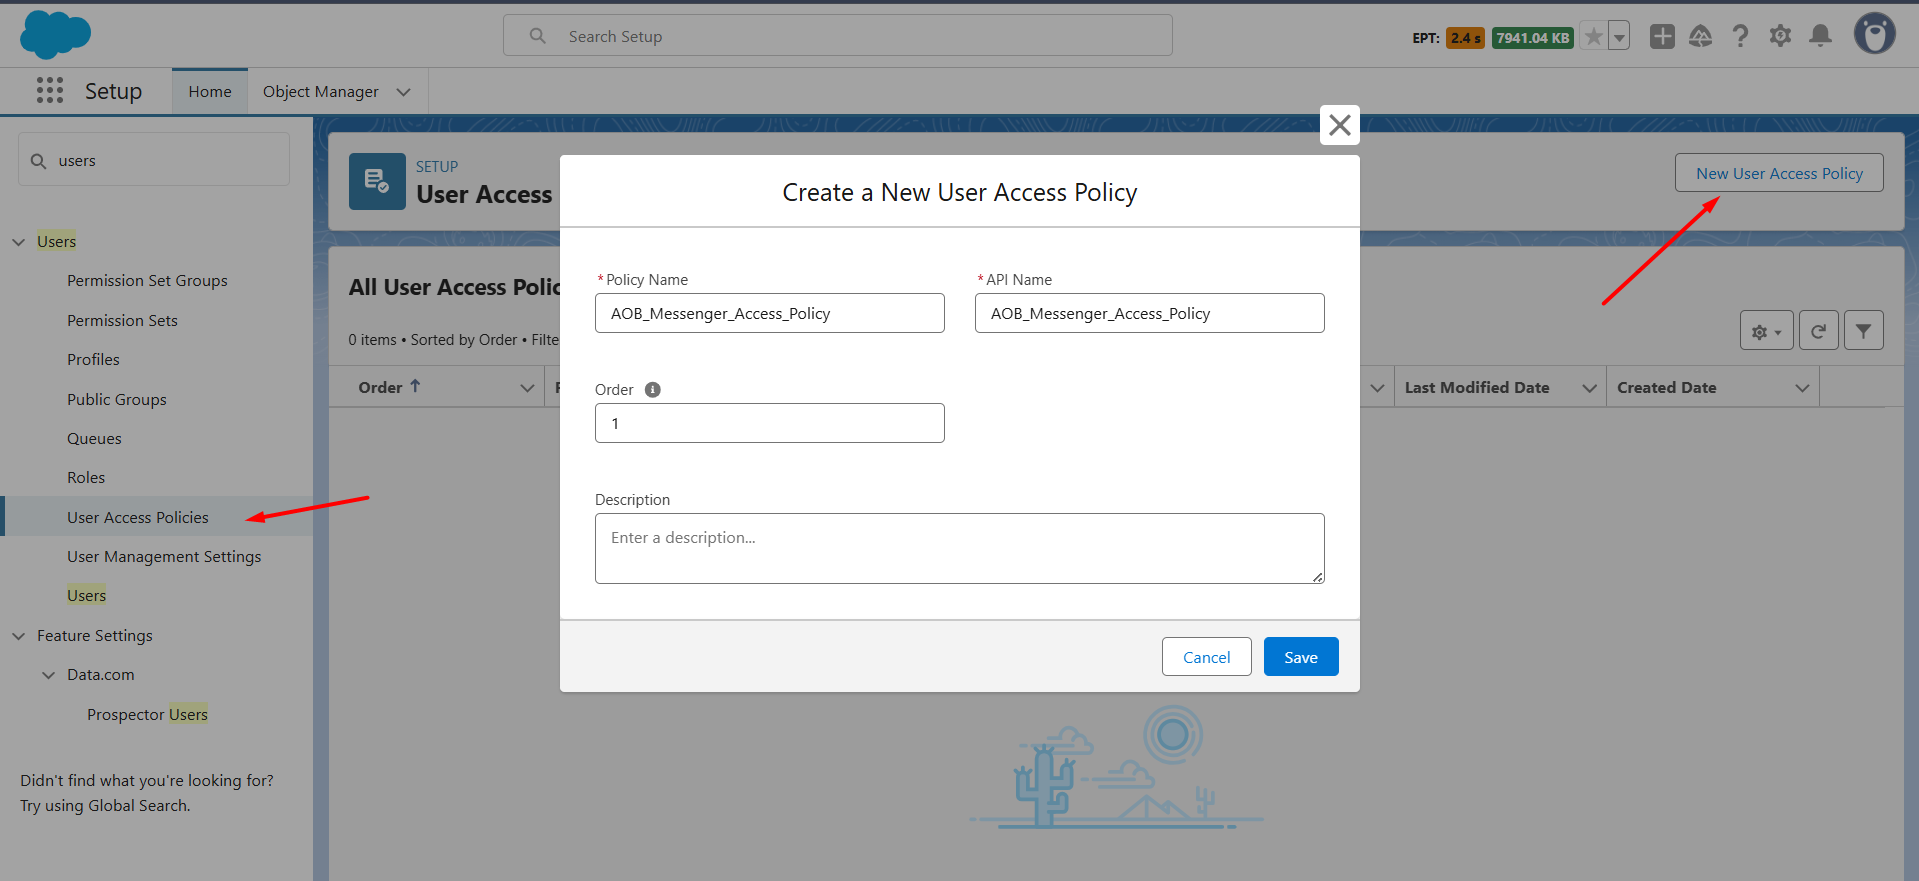Expand the Object Manager tab dropdown chevron
The height and width of the screenshot is (881, 1919).
[404, 92]
